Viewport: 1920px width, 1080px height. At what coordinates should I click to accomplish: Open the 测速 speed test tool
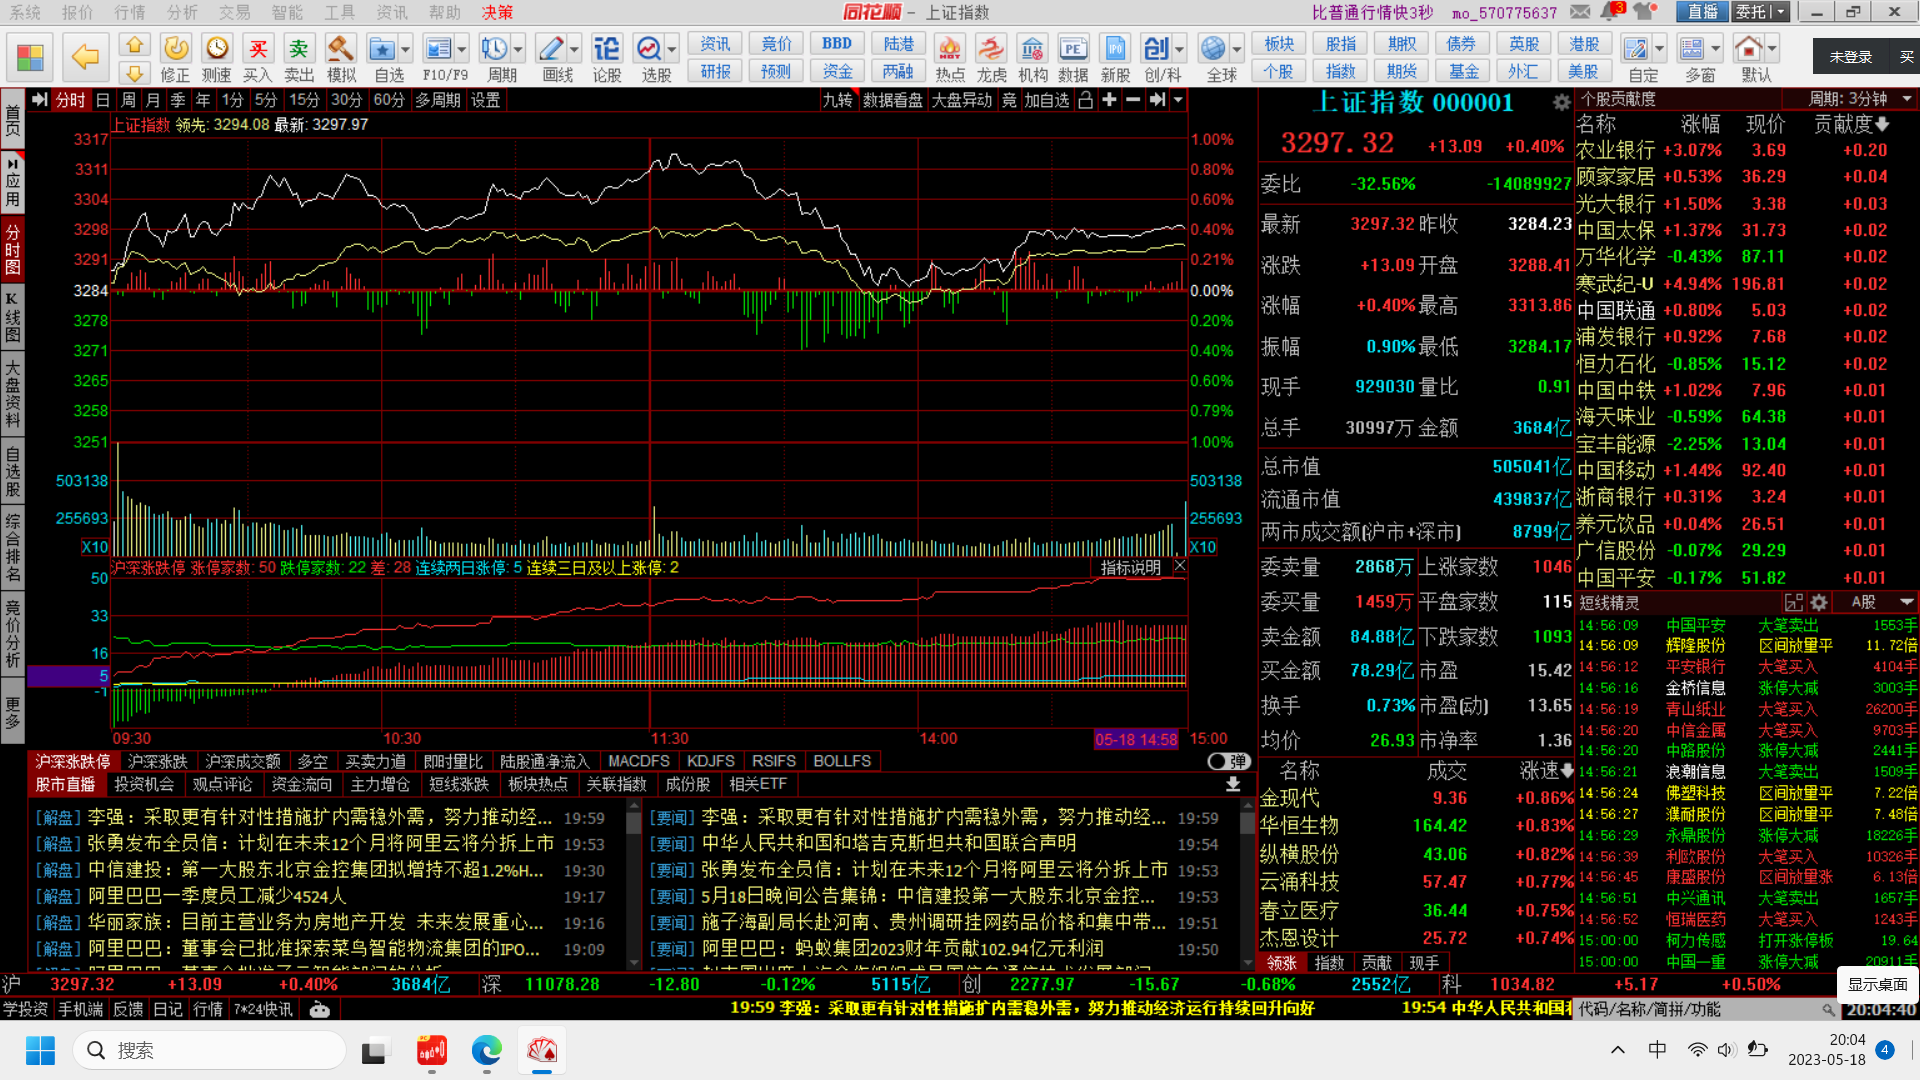[216, 58]
